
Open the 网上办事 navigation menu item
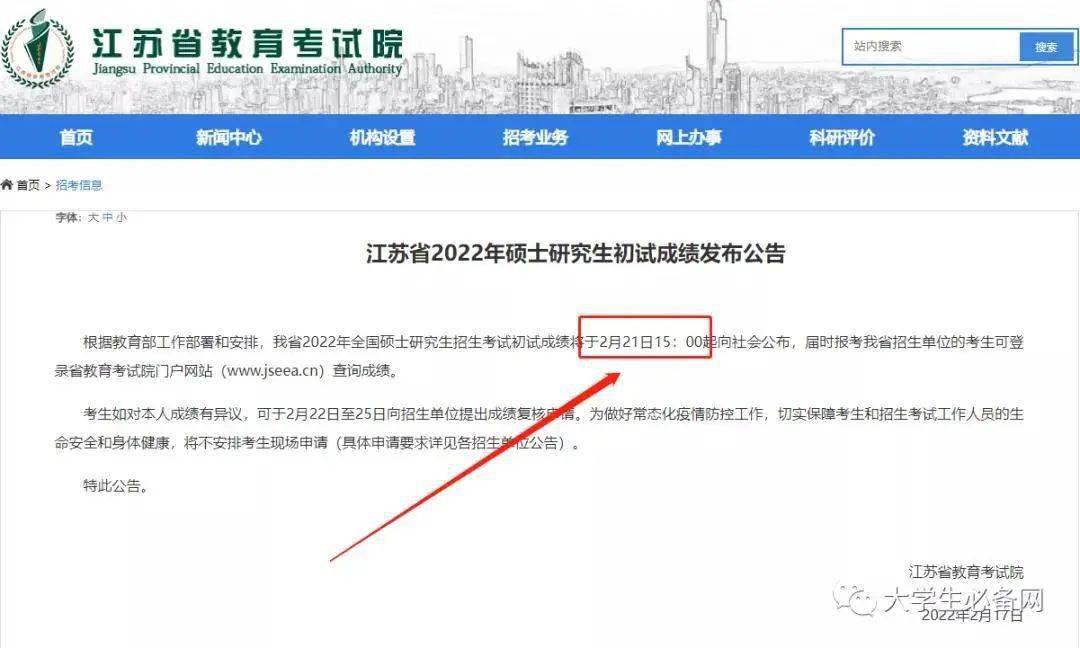(689, 138)
